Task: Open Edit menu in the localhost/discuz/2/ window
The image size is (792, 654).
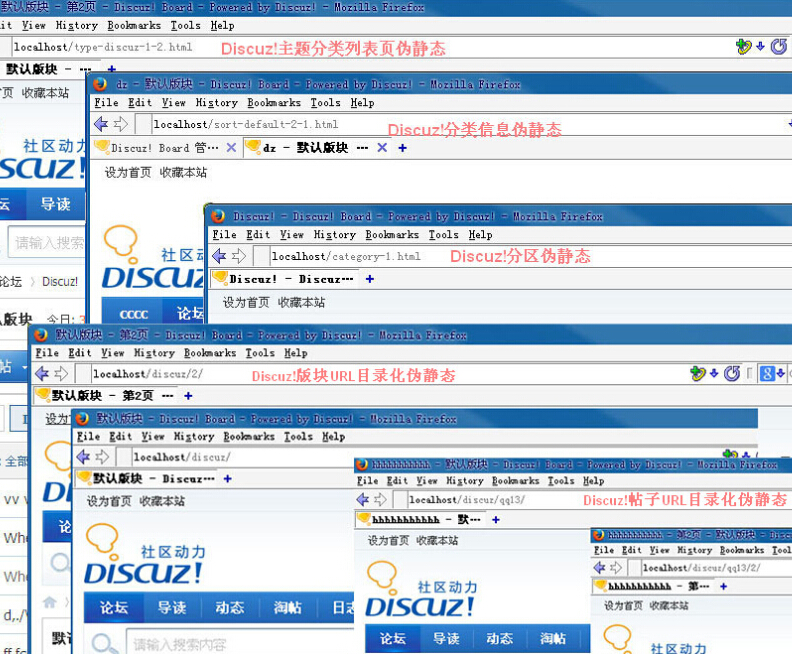Action: click(x=80, y=353)
